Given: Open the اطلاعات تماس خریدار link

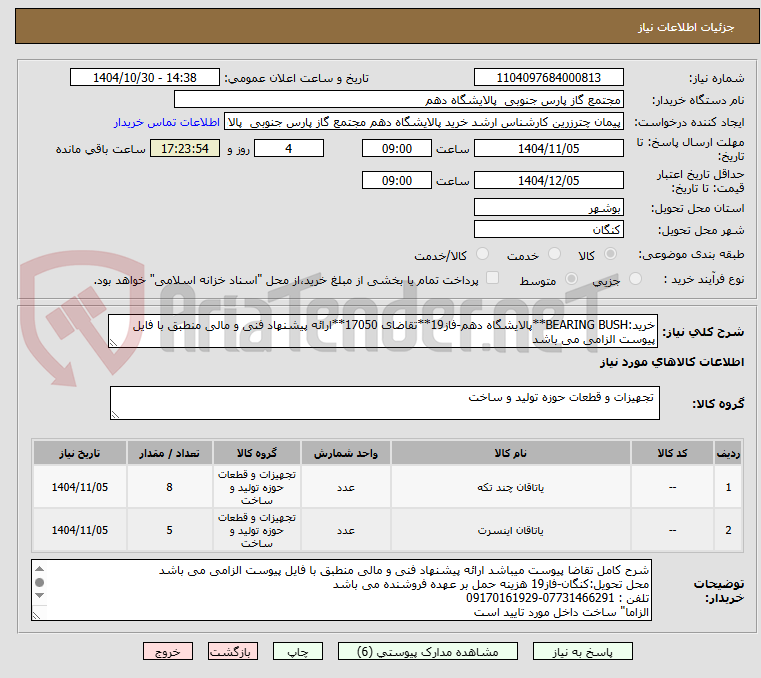Looking at the screenshot, I should tap(167, 122).
